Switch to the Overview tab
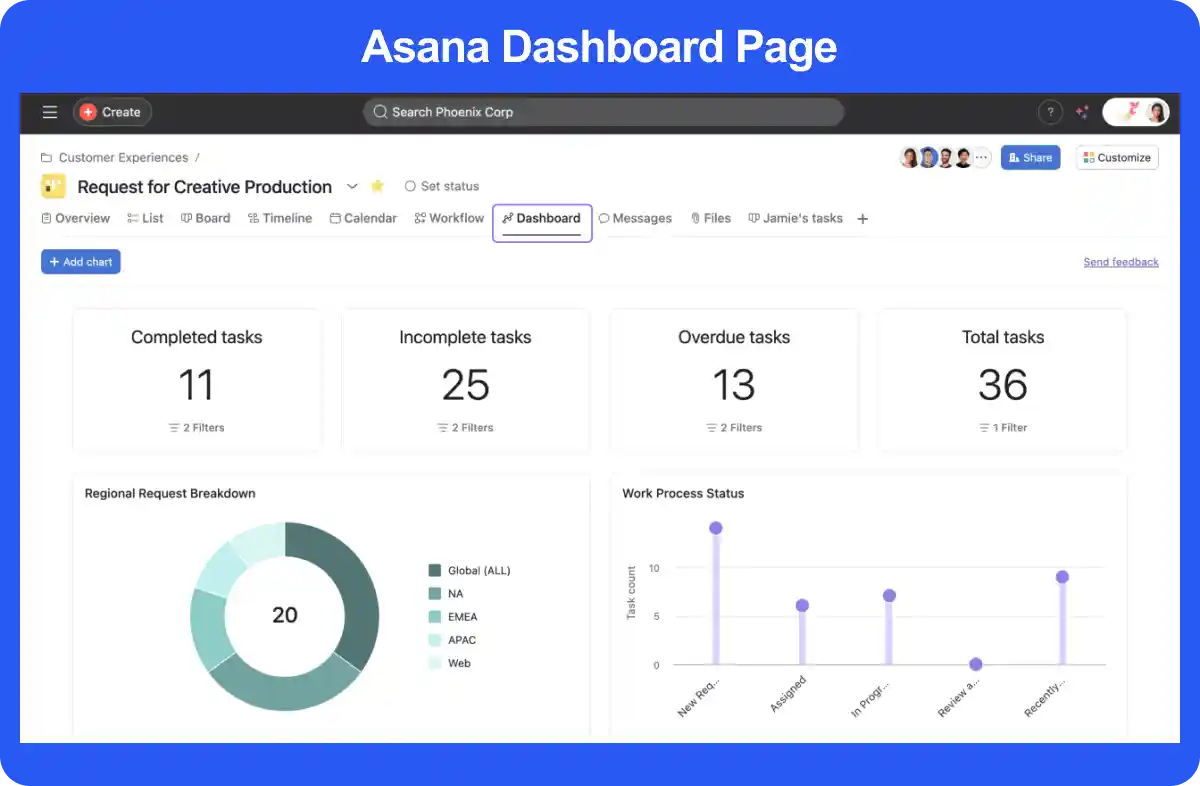The width and height of the screenshot is (1200, 786). tap(76, 218)
